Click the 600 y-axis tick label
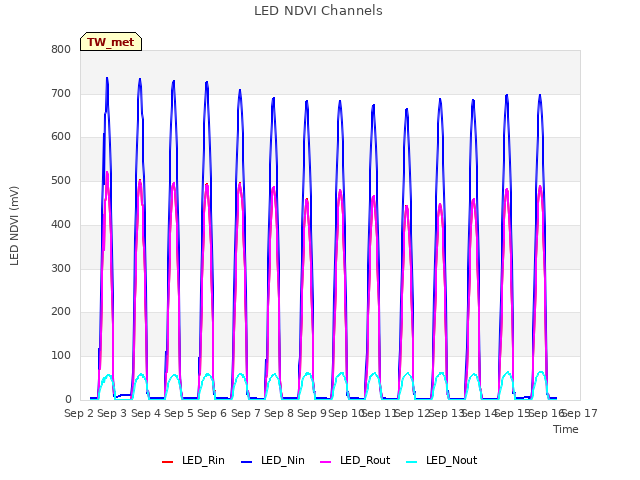640x480 pixels. click(61, 137)
